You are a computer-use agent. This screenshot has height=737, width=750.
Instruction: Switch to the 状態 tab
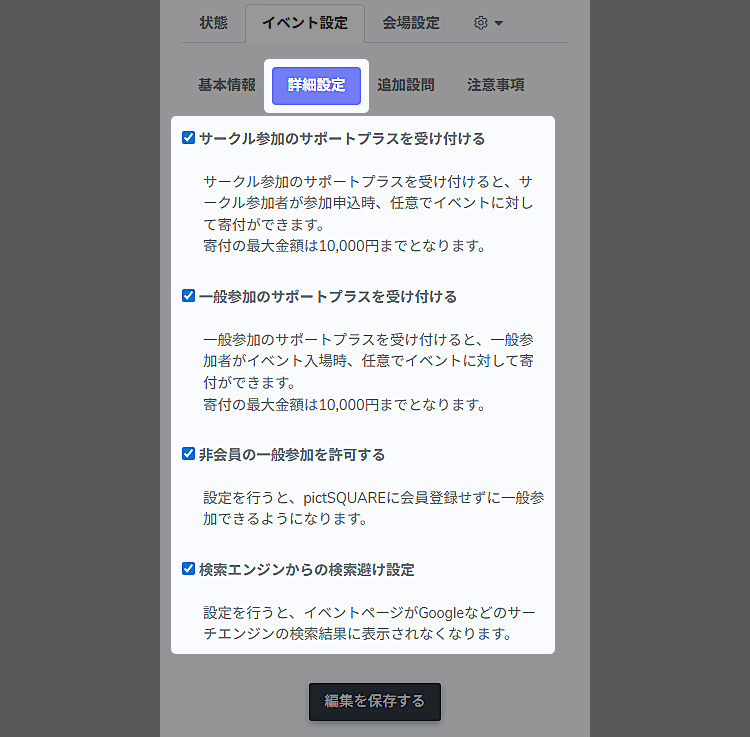(x=213, y=23)
